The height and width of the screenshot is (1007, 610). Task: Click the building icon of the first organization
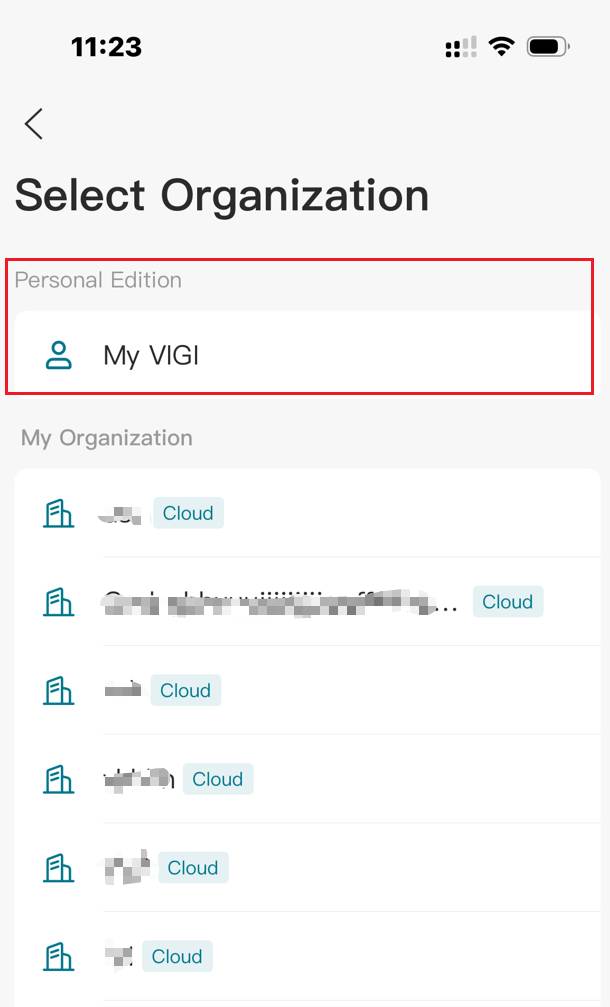[x=58, y=513]
